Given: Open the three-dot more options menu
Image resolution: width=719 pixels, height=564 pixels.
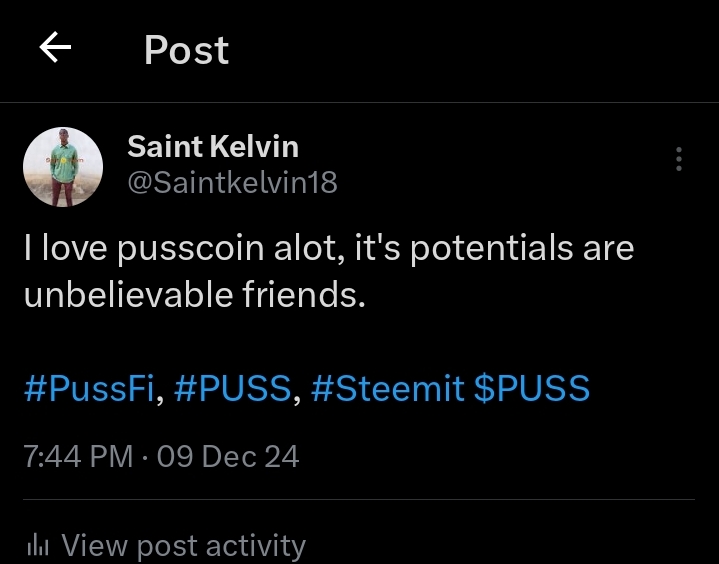Looking at the screenshot, I should click(679, 159).
